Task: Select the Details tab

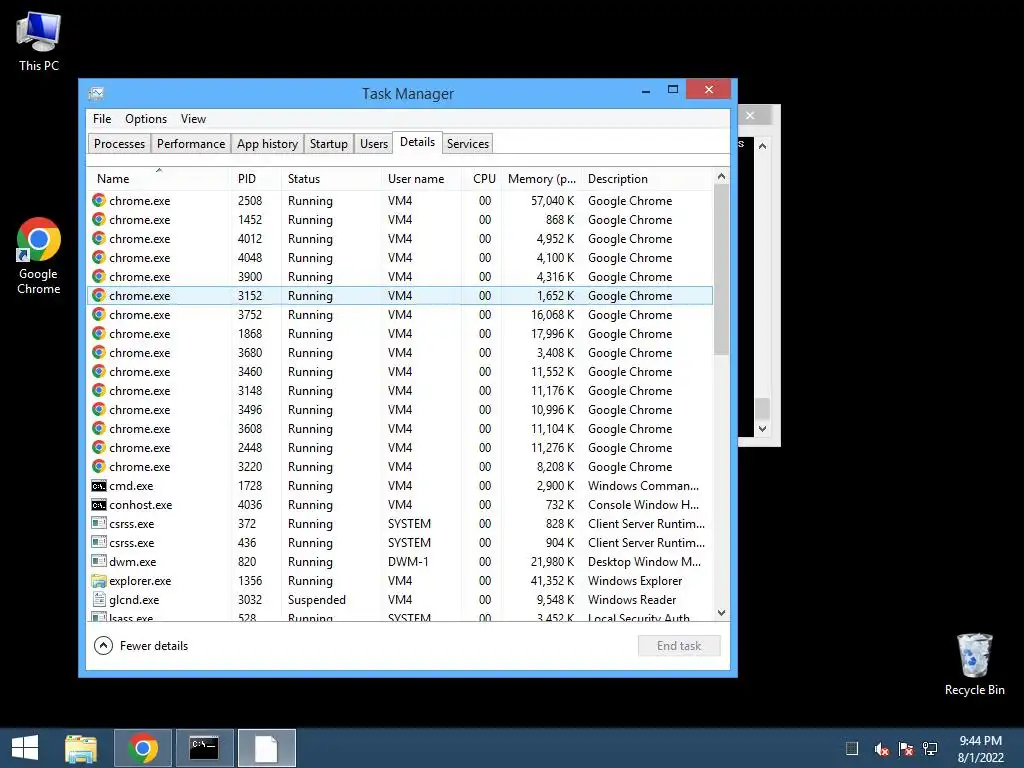Action: (417, 142)
